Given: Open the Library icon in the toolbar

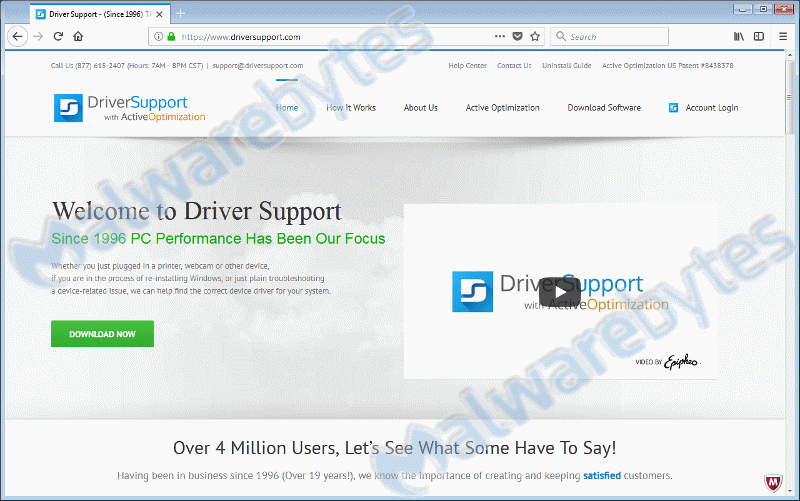Looking at the screenshot, I should 739,36.
